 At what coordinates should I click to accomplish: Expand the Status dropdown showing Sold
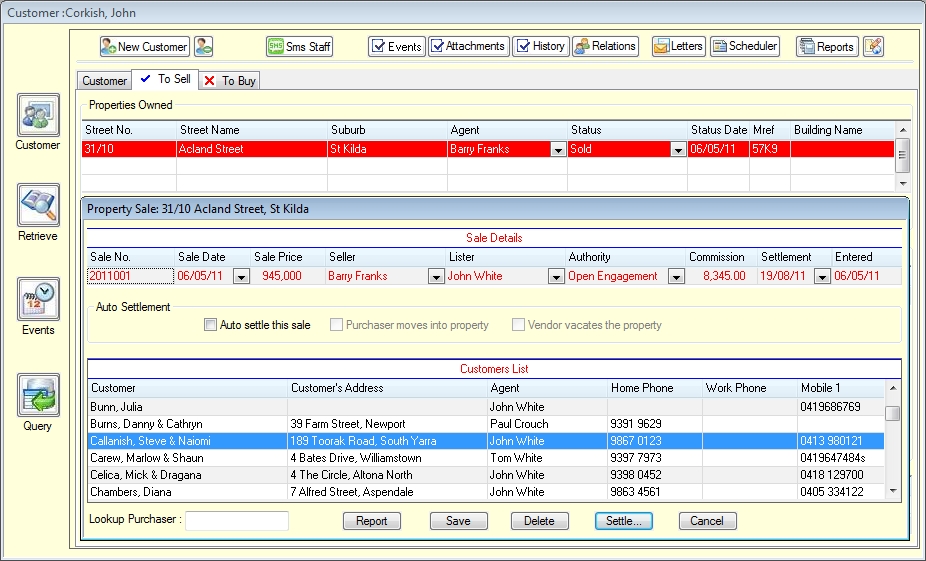[677, 149]
